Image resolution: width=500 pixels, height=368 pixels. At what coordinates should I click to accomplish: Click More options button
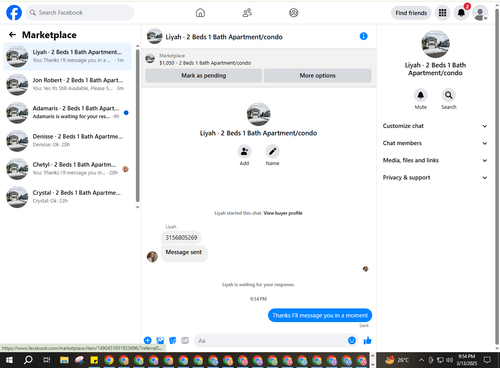point(317,76)
